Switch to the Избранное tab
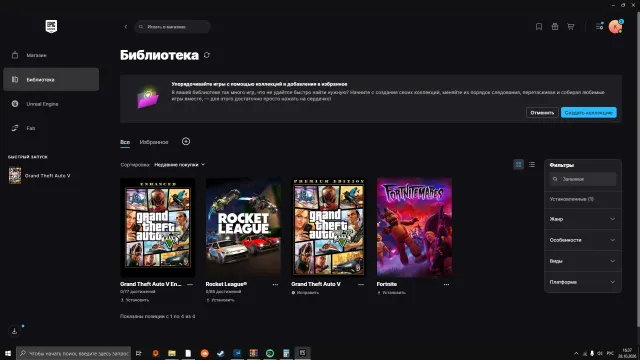The width and height of the screenshot is (640, 360). click(154, 142)
